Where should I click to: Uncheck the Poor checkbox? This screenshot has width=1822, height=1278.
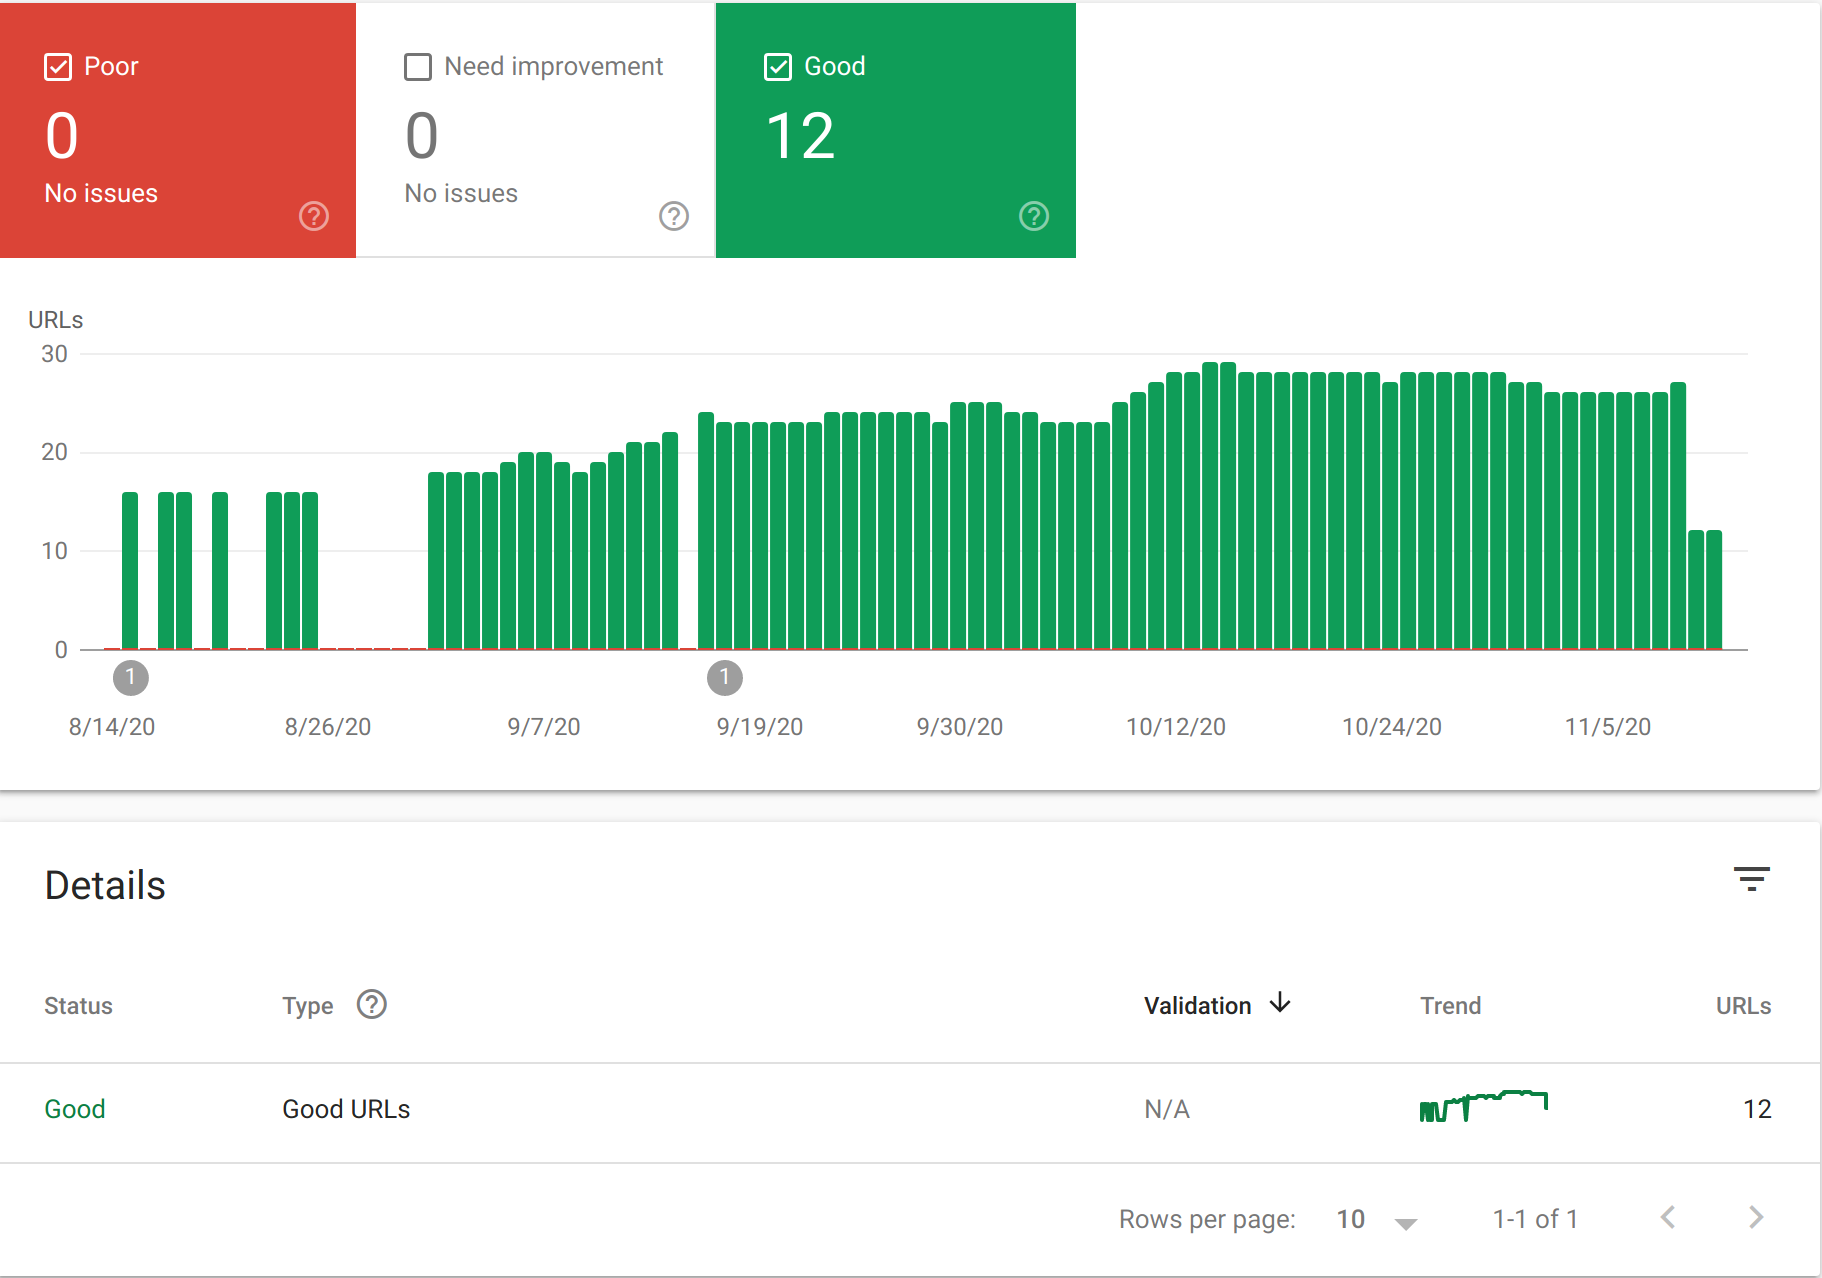(x=58, y=67)
